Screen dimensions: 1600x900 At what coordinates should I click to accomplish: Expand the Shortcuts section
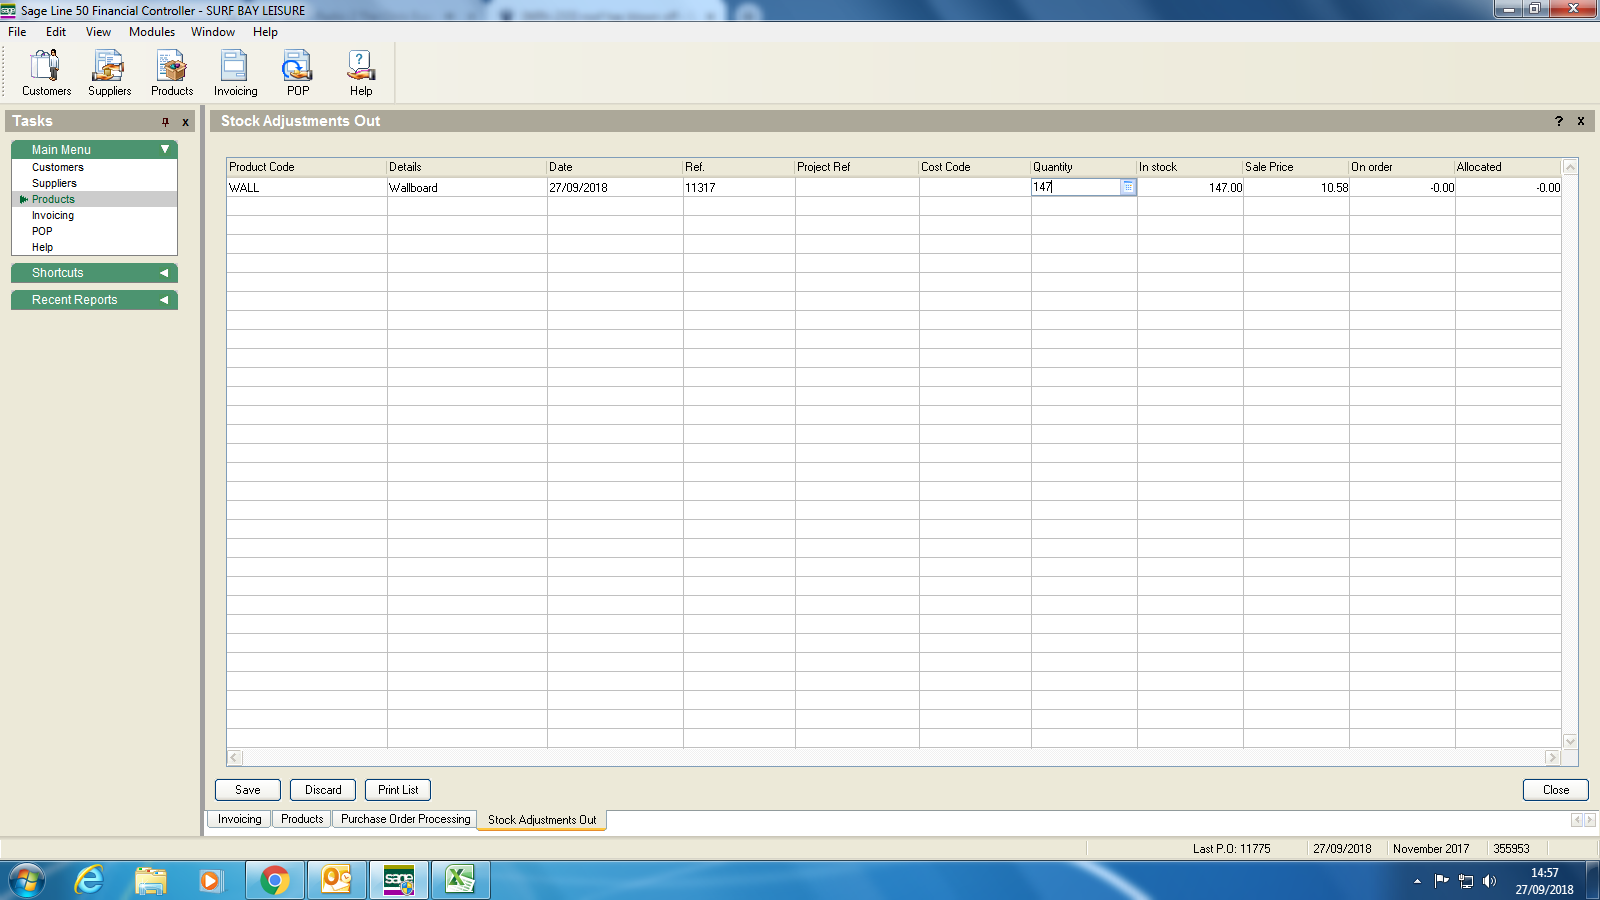point(164,273)
